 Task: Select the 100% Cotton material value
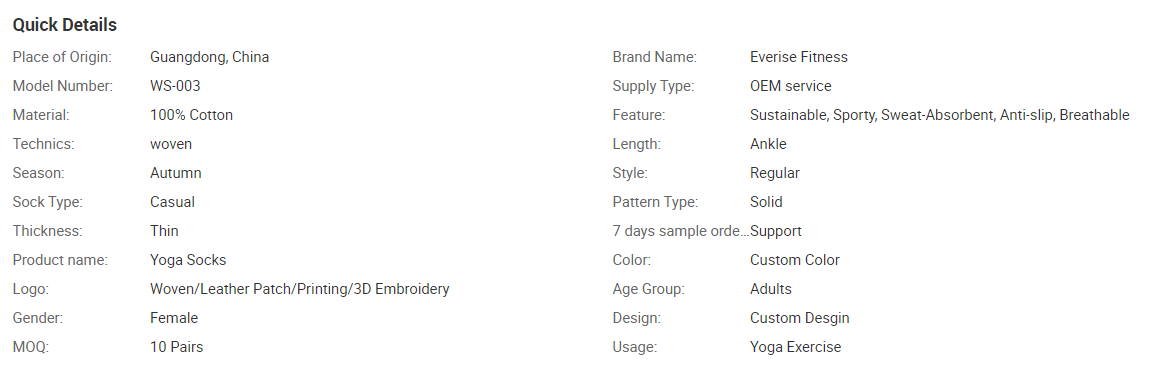tap(191, 115)
